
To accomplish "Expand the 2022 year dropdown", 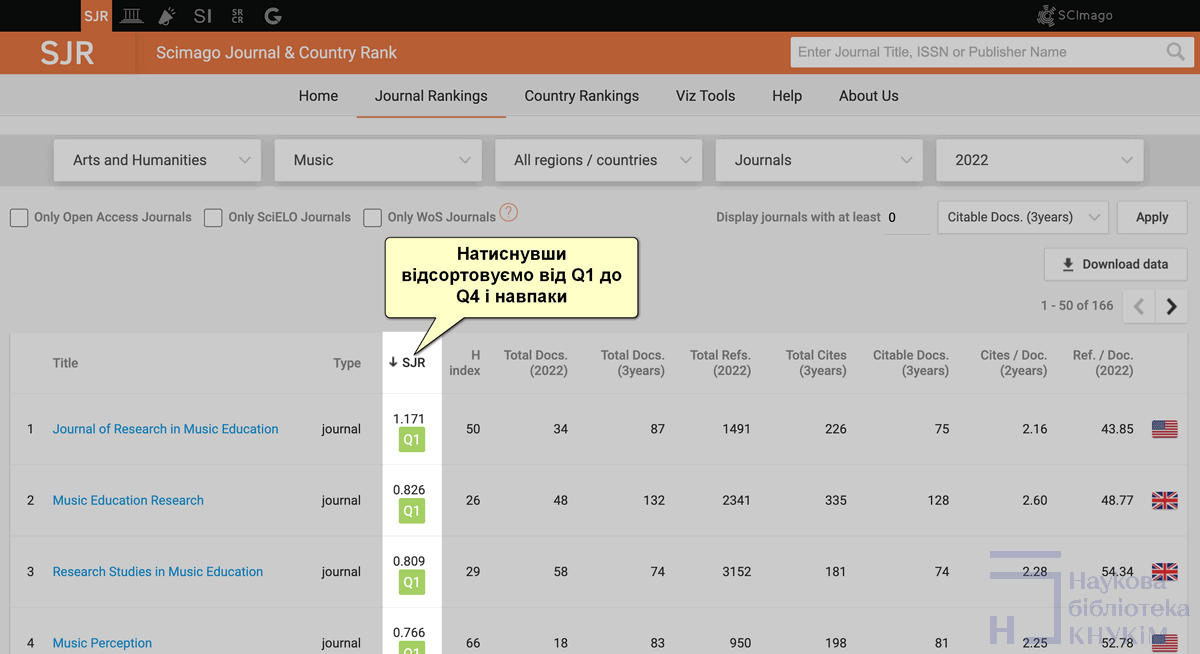I will pos(1040,160).
